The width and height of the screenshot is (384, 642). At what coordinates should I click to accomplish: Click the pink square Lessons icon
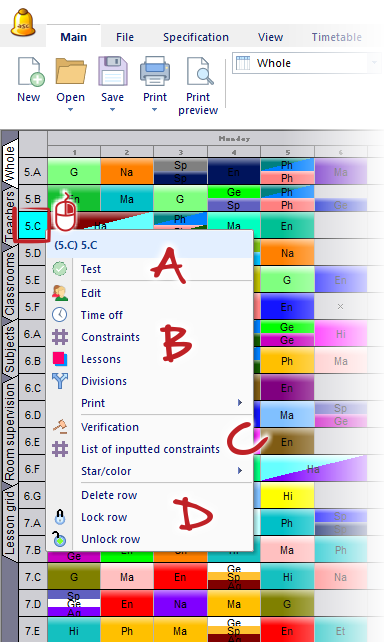60,359
